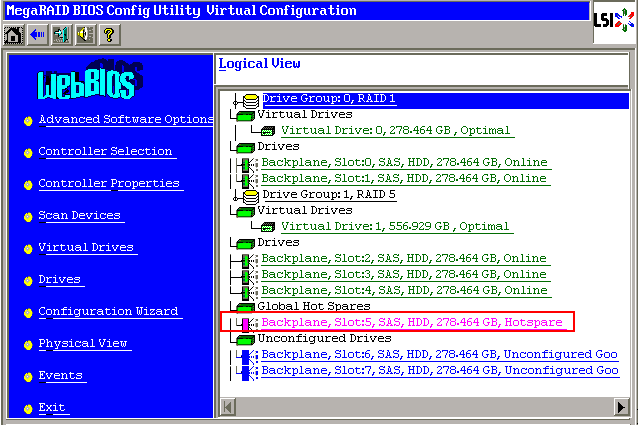The width and height of the screenshot is (638, 425).
Task: Click Unconfigured Drives label
Action: 324,339
